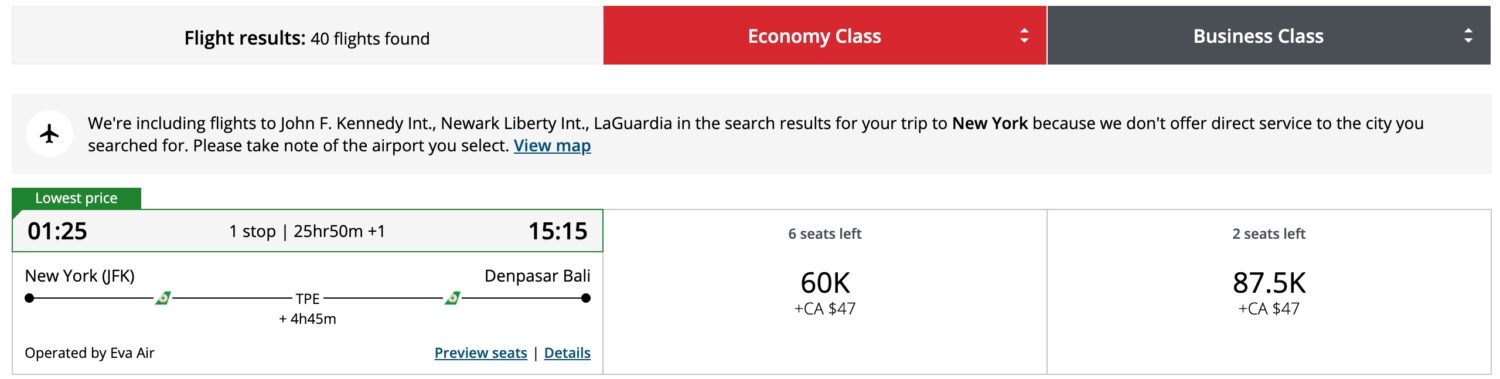Open the View map link
This screenshot has height=379, width=1500.
[x=552, y=146]
